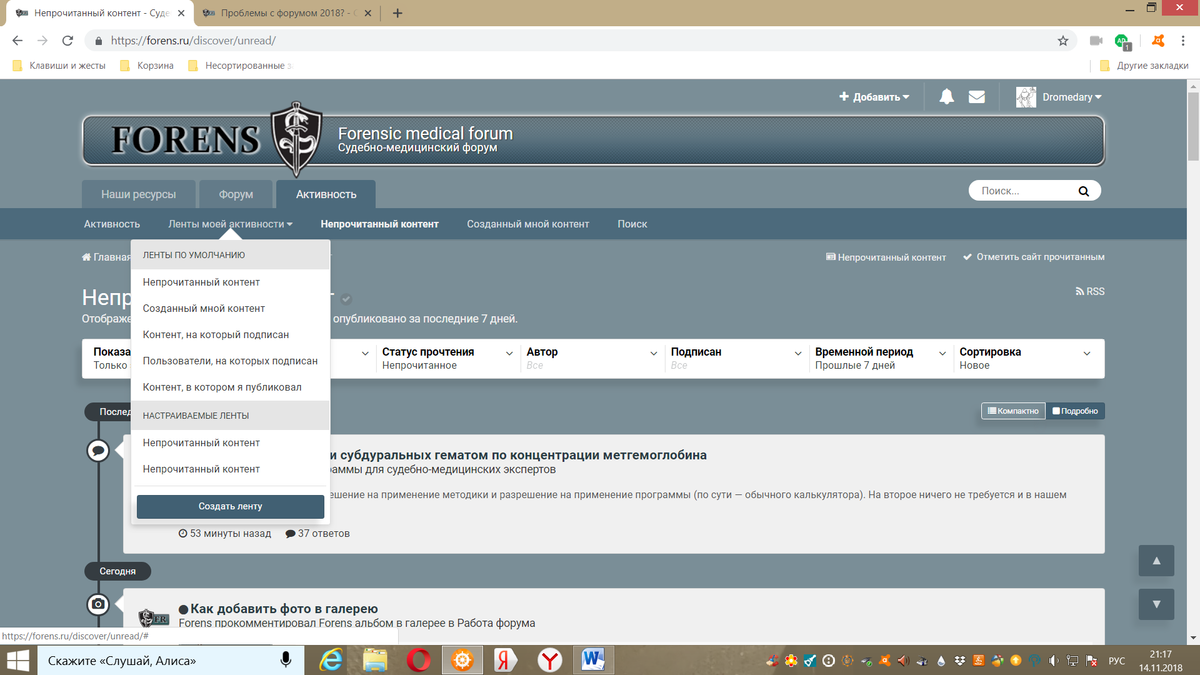Open the Windows Start menu
The image size is (1200, 675).
click(18, 660)
